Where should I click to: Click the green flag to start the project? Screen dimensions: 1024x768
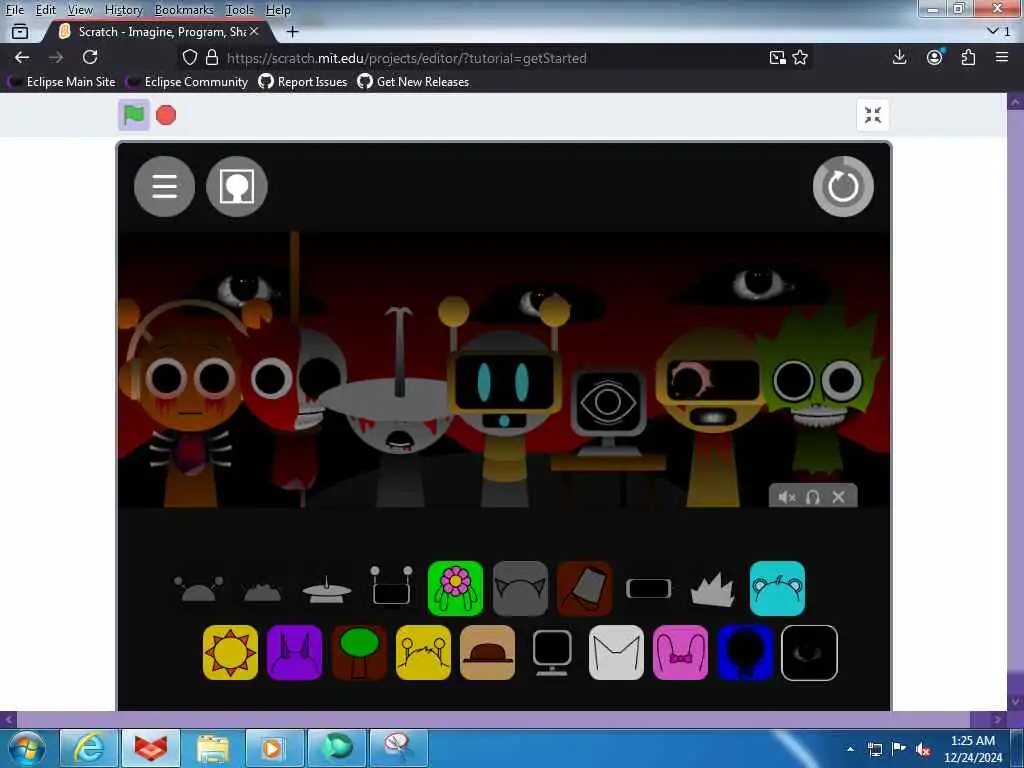pyautogui.click(x=134, y=115)
